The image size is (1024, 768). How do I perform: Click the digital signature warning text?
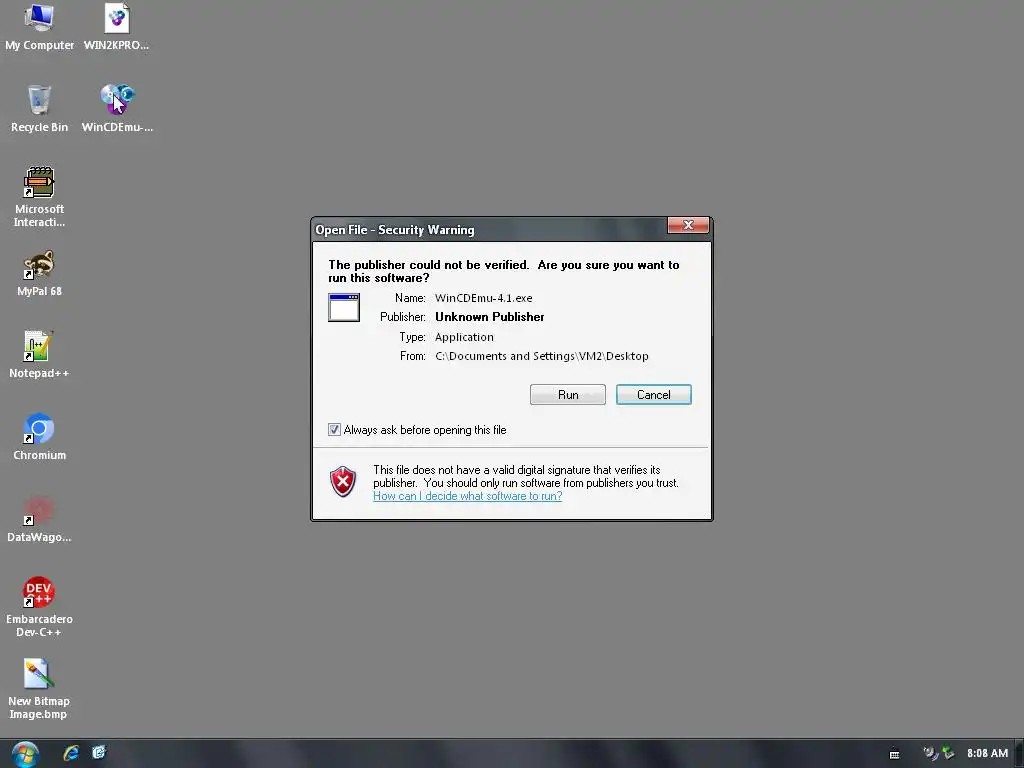click(x=526, y=476)
